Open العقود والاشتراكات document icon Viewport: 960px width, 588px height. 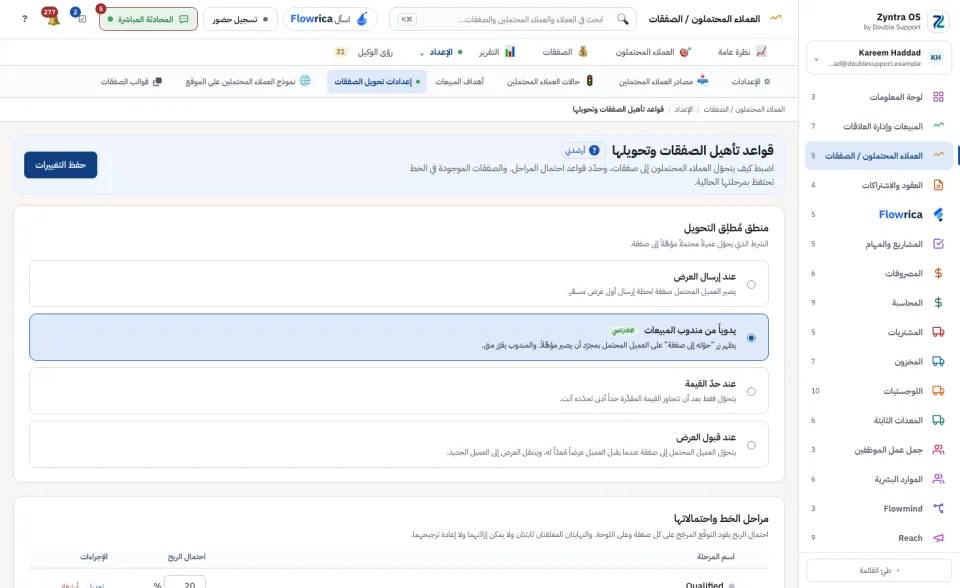pyautogui.click(x=938, y=185)
